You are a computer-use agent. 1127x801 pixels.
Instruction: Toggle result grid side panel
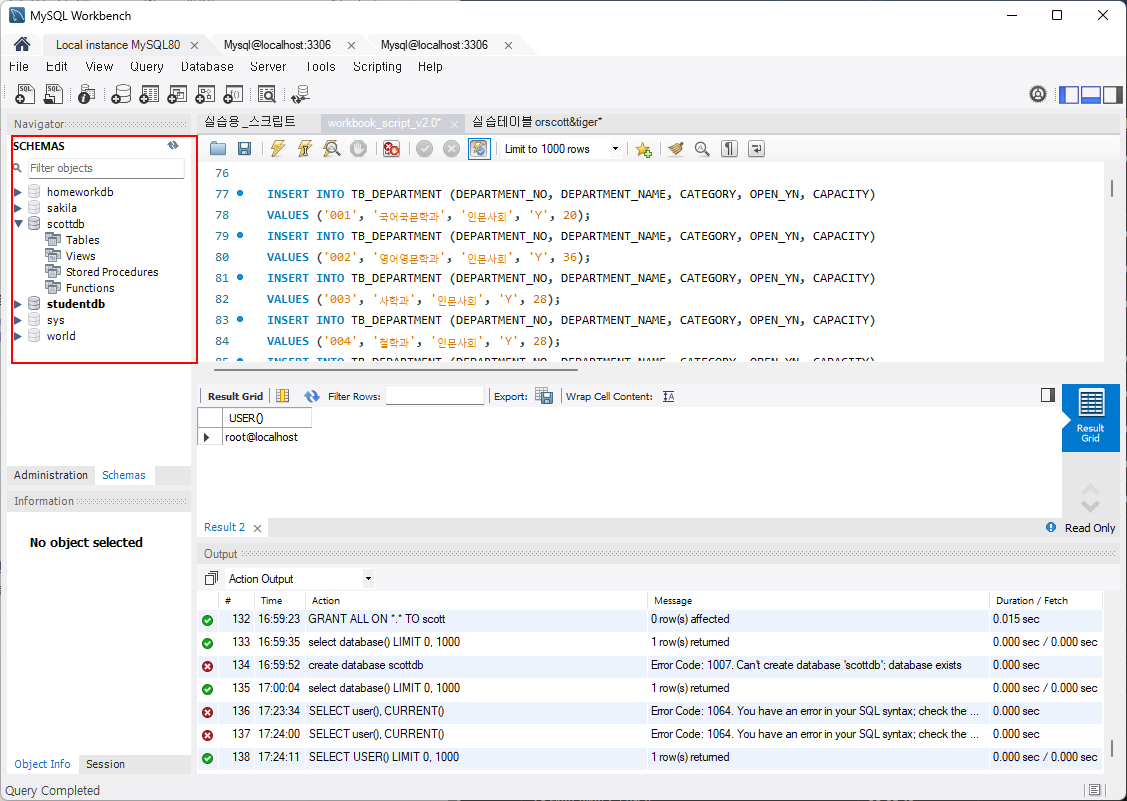point(1048,395)
